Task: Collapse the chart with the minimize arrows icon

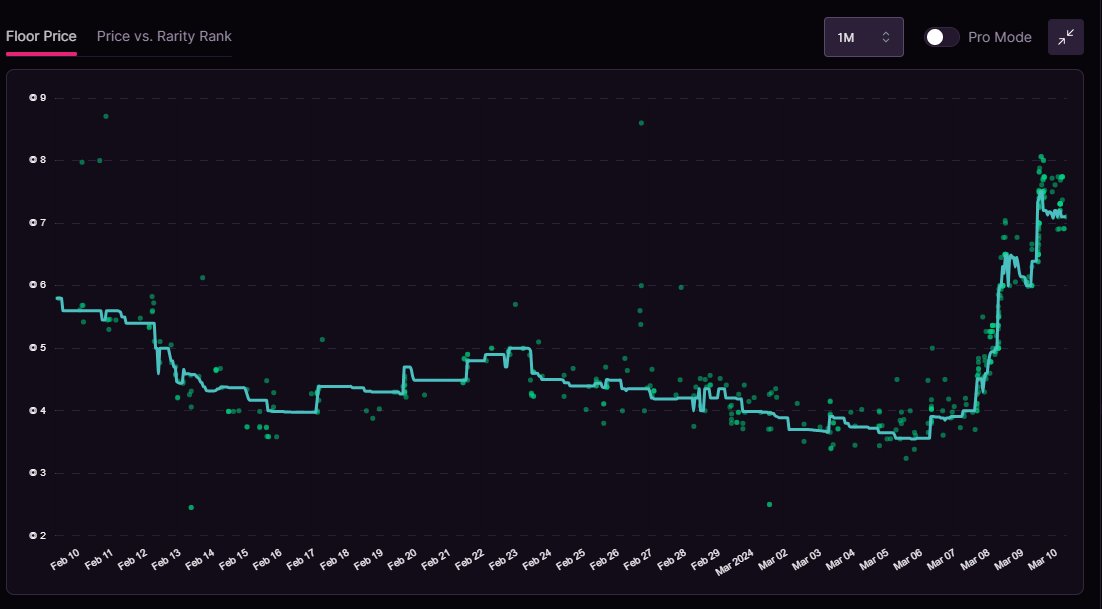Action: click(1065, 37)
